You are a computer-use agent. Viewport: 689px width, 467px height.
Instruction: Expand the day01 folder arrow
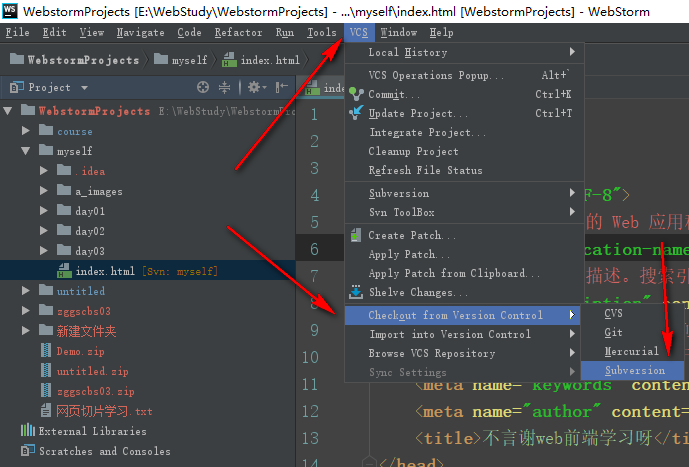pyautogui.click(x=44, y=210)
